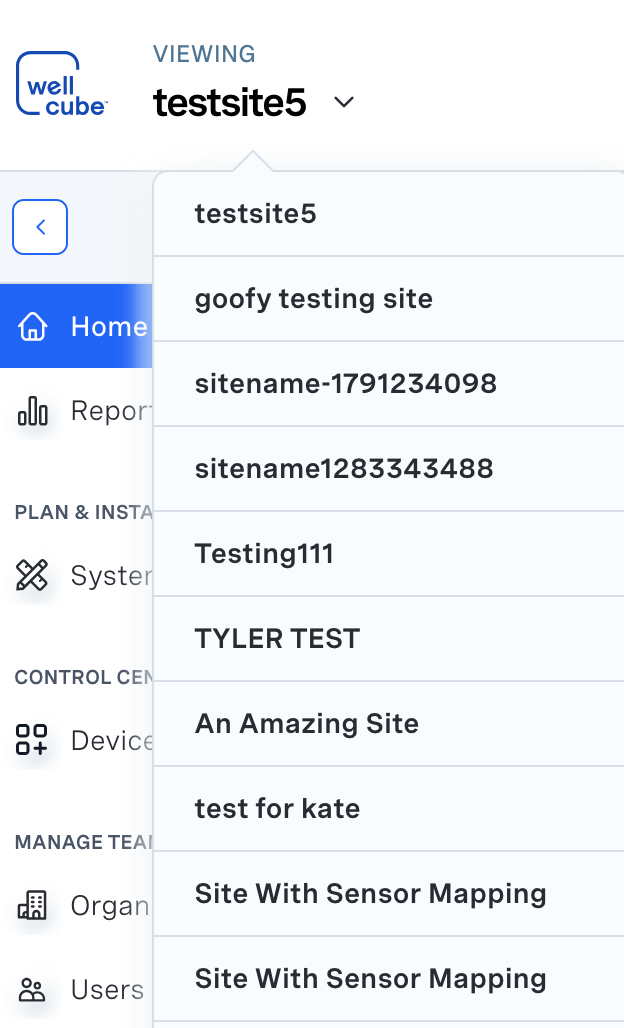This screenshot has height=1028, width=624.
Task: Click the testsite5 heading under VIEWING
Action: 229,102
